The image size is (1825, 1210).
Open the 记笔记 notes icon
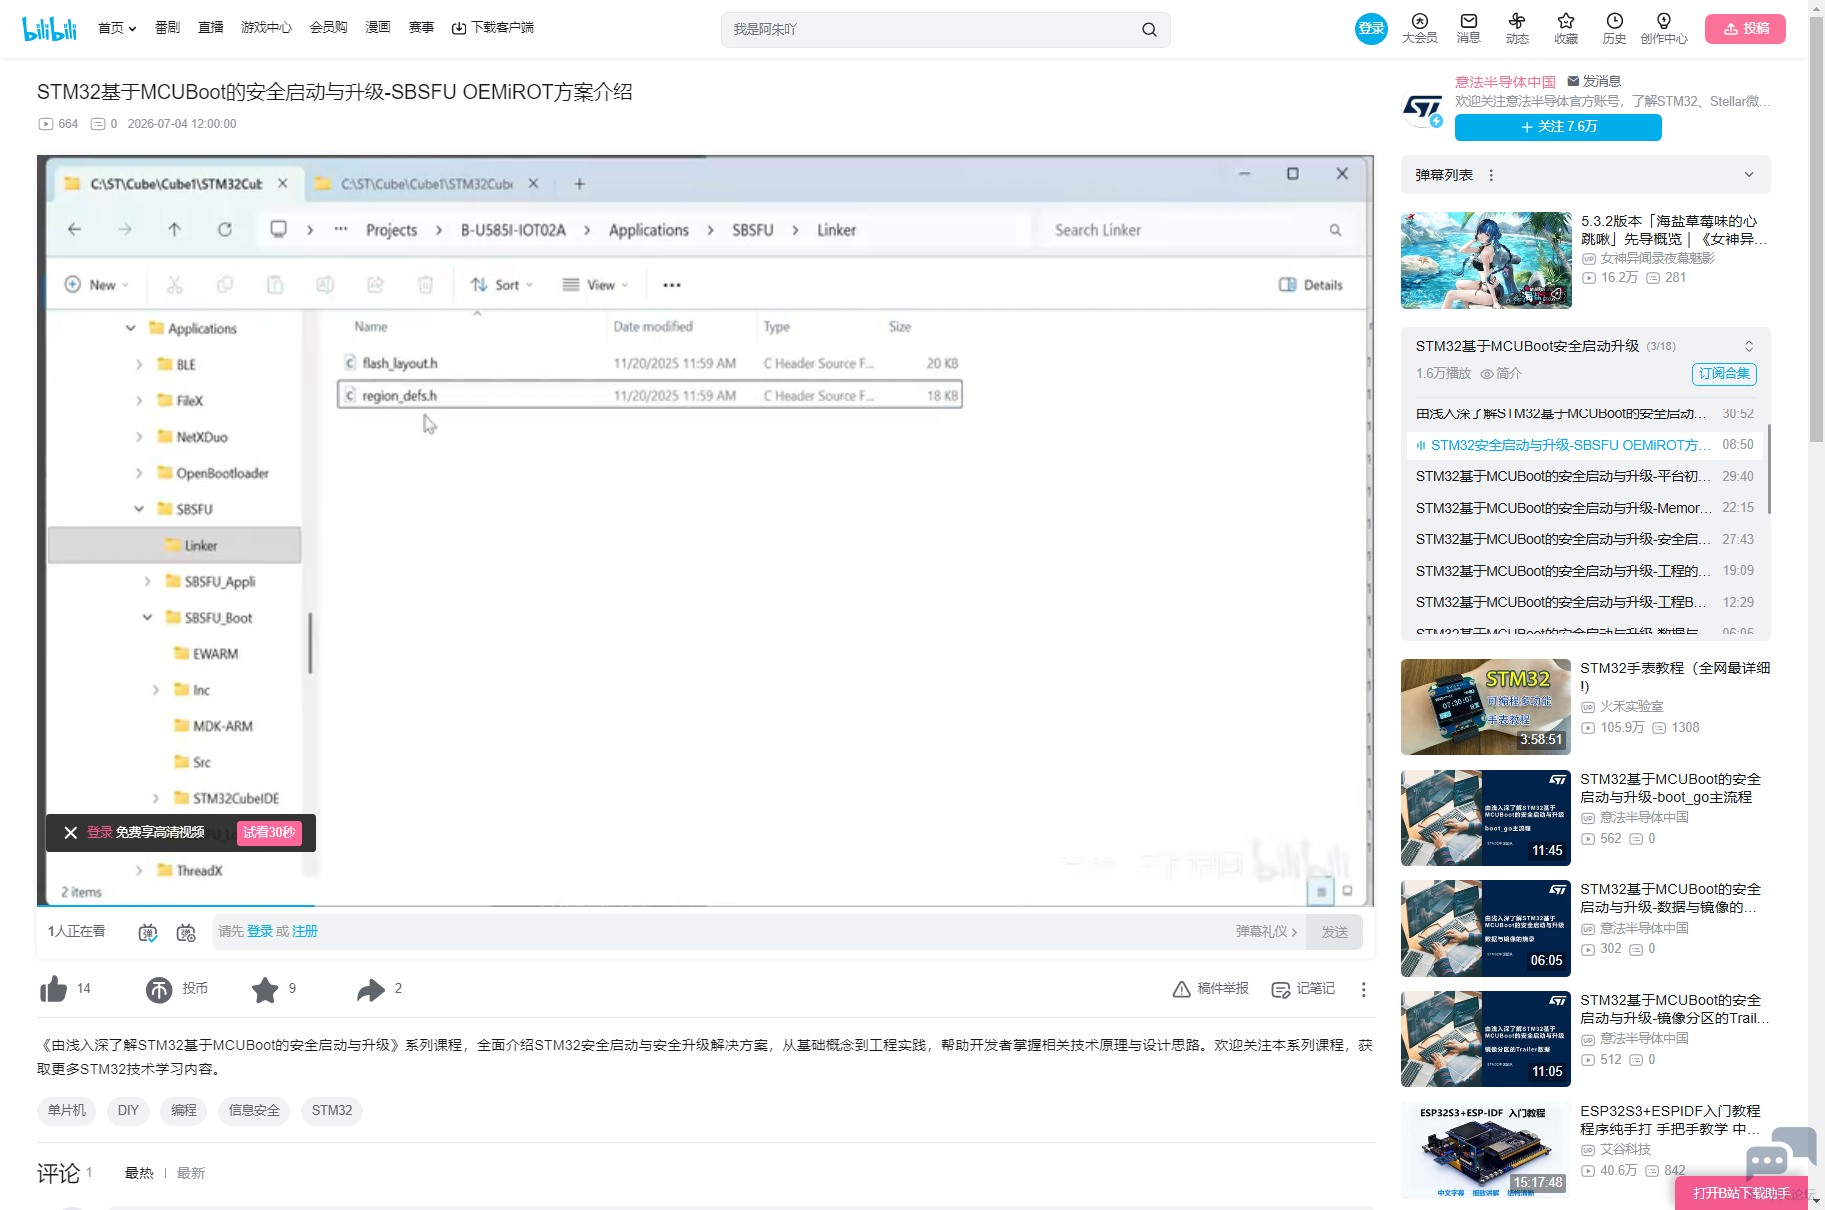pos(1280,989)
